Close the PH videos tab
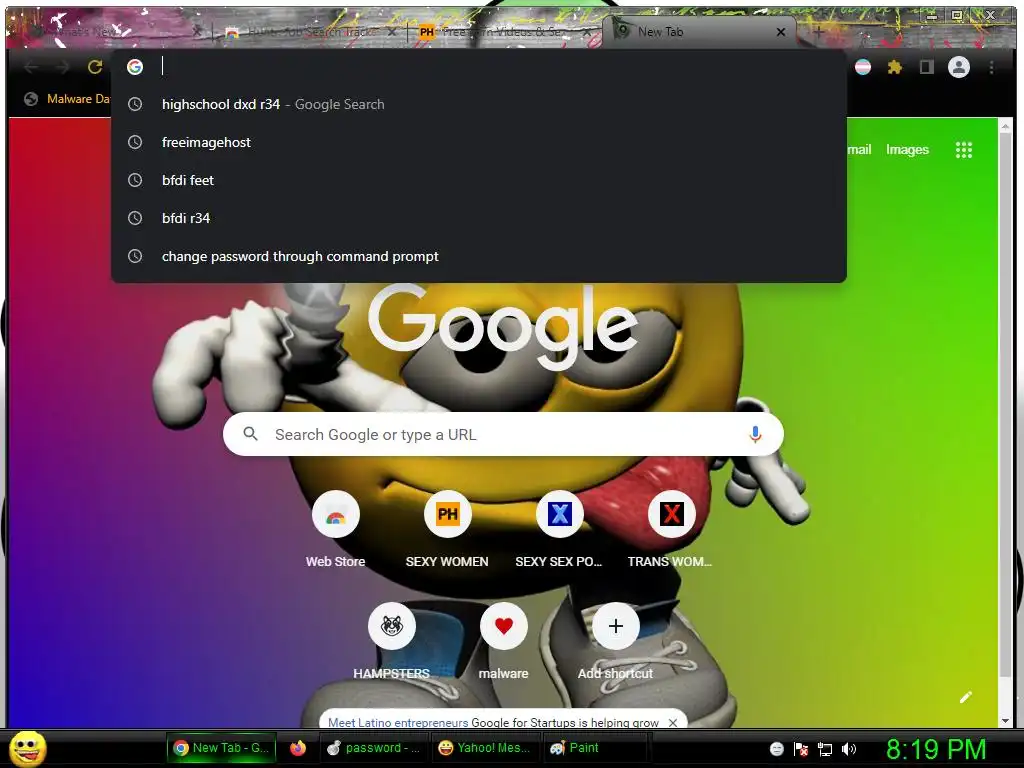This screenshot has width=1024, height=768. point(586,32)
